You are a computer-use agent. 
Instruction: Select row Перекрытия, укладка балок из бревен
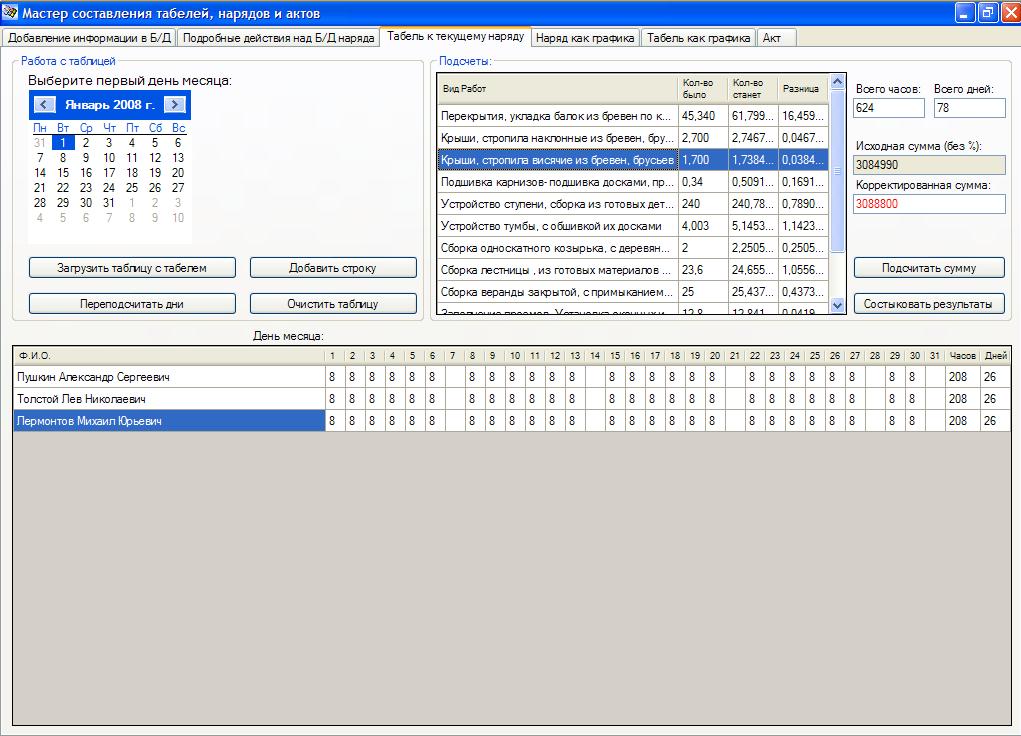tap(633, 116)
